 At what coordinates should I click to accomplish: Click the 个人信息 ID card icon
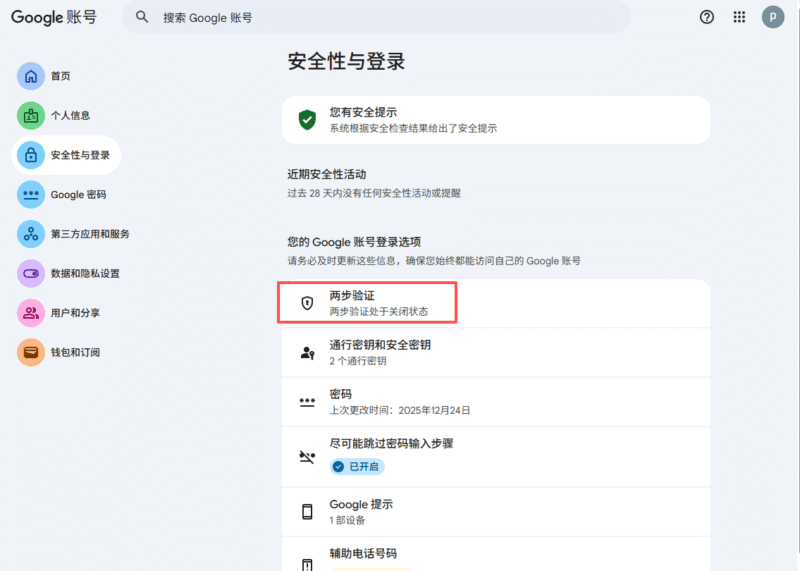tap(31, 115)
